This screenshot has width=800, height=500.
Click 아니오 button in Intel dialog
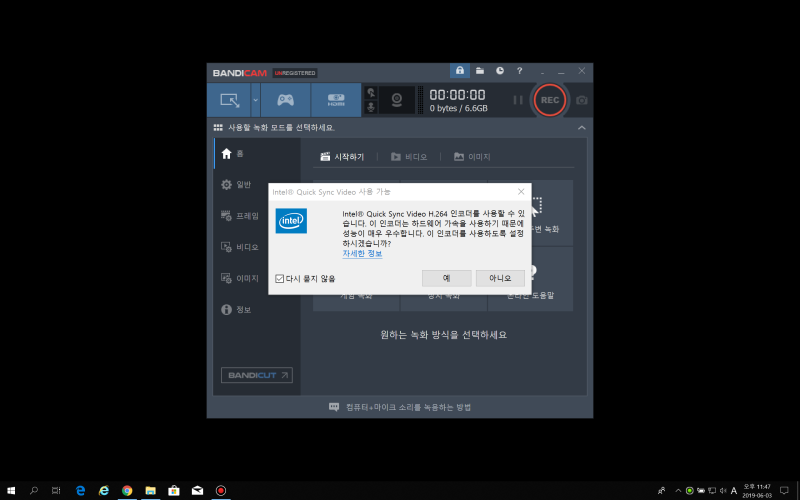pos(500,278)
